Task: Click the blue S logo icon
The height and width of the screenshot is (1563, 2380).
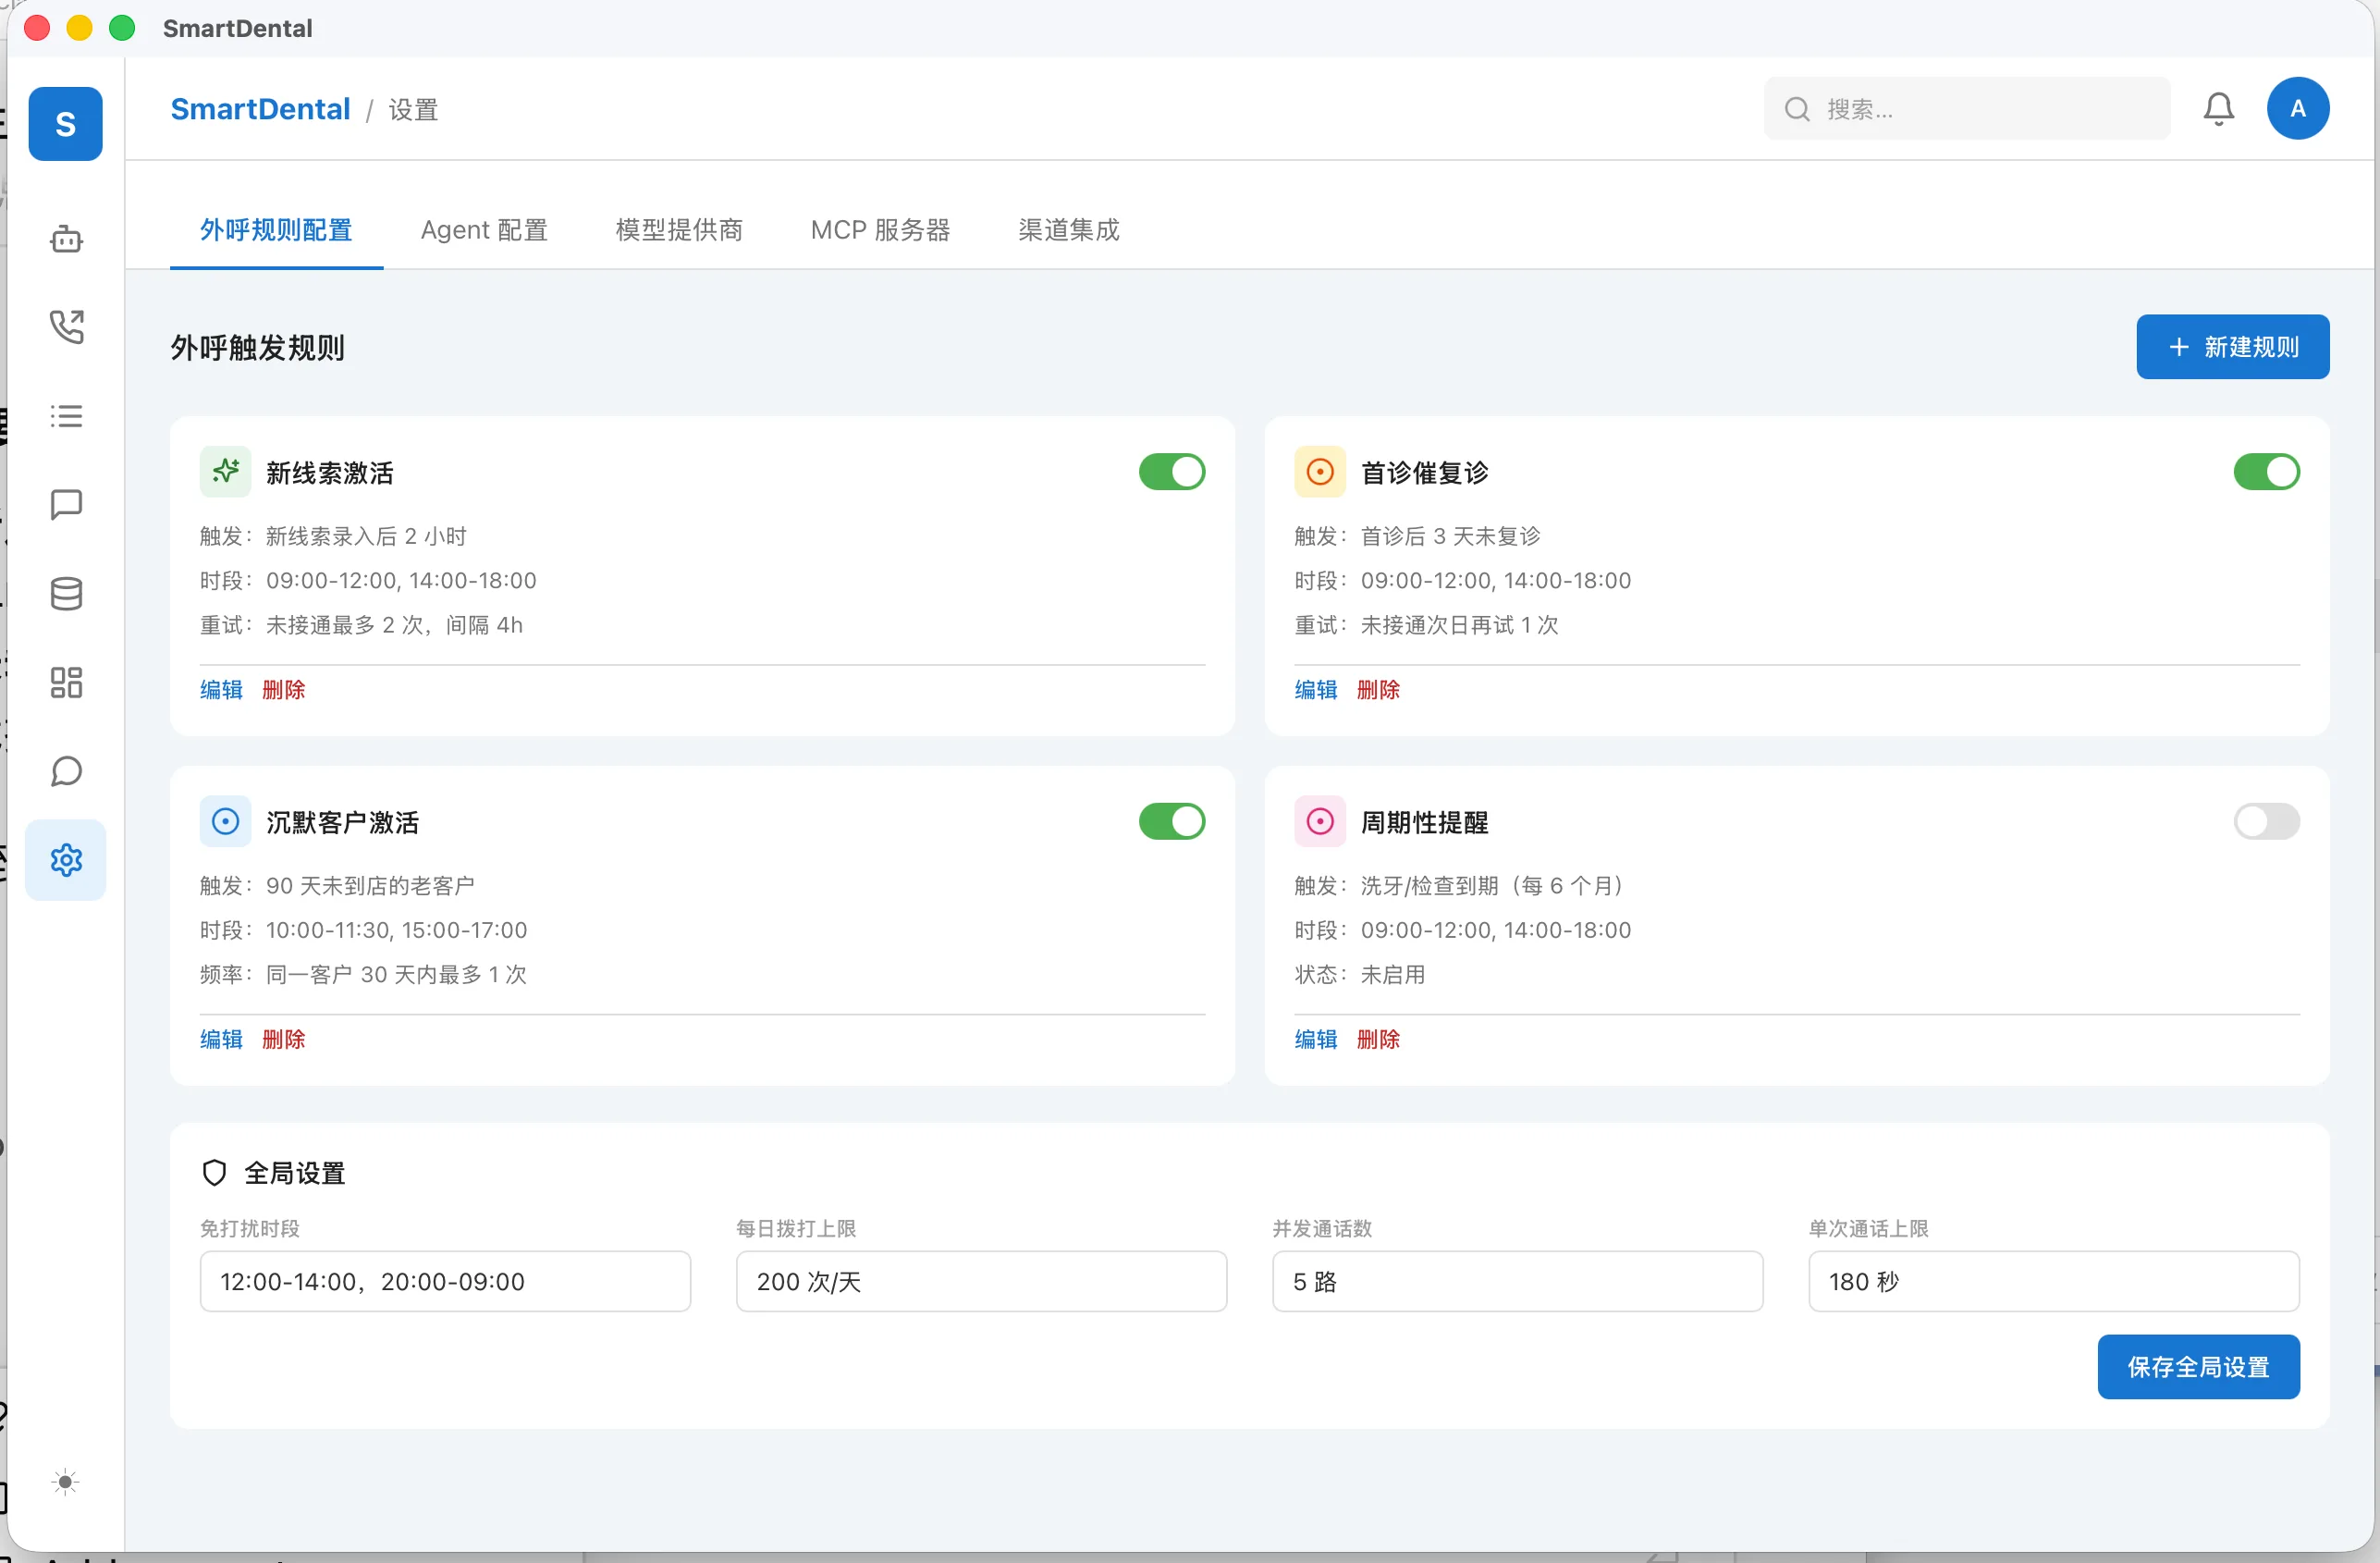Action: click(65, 124)
